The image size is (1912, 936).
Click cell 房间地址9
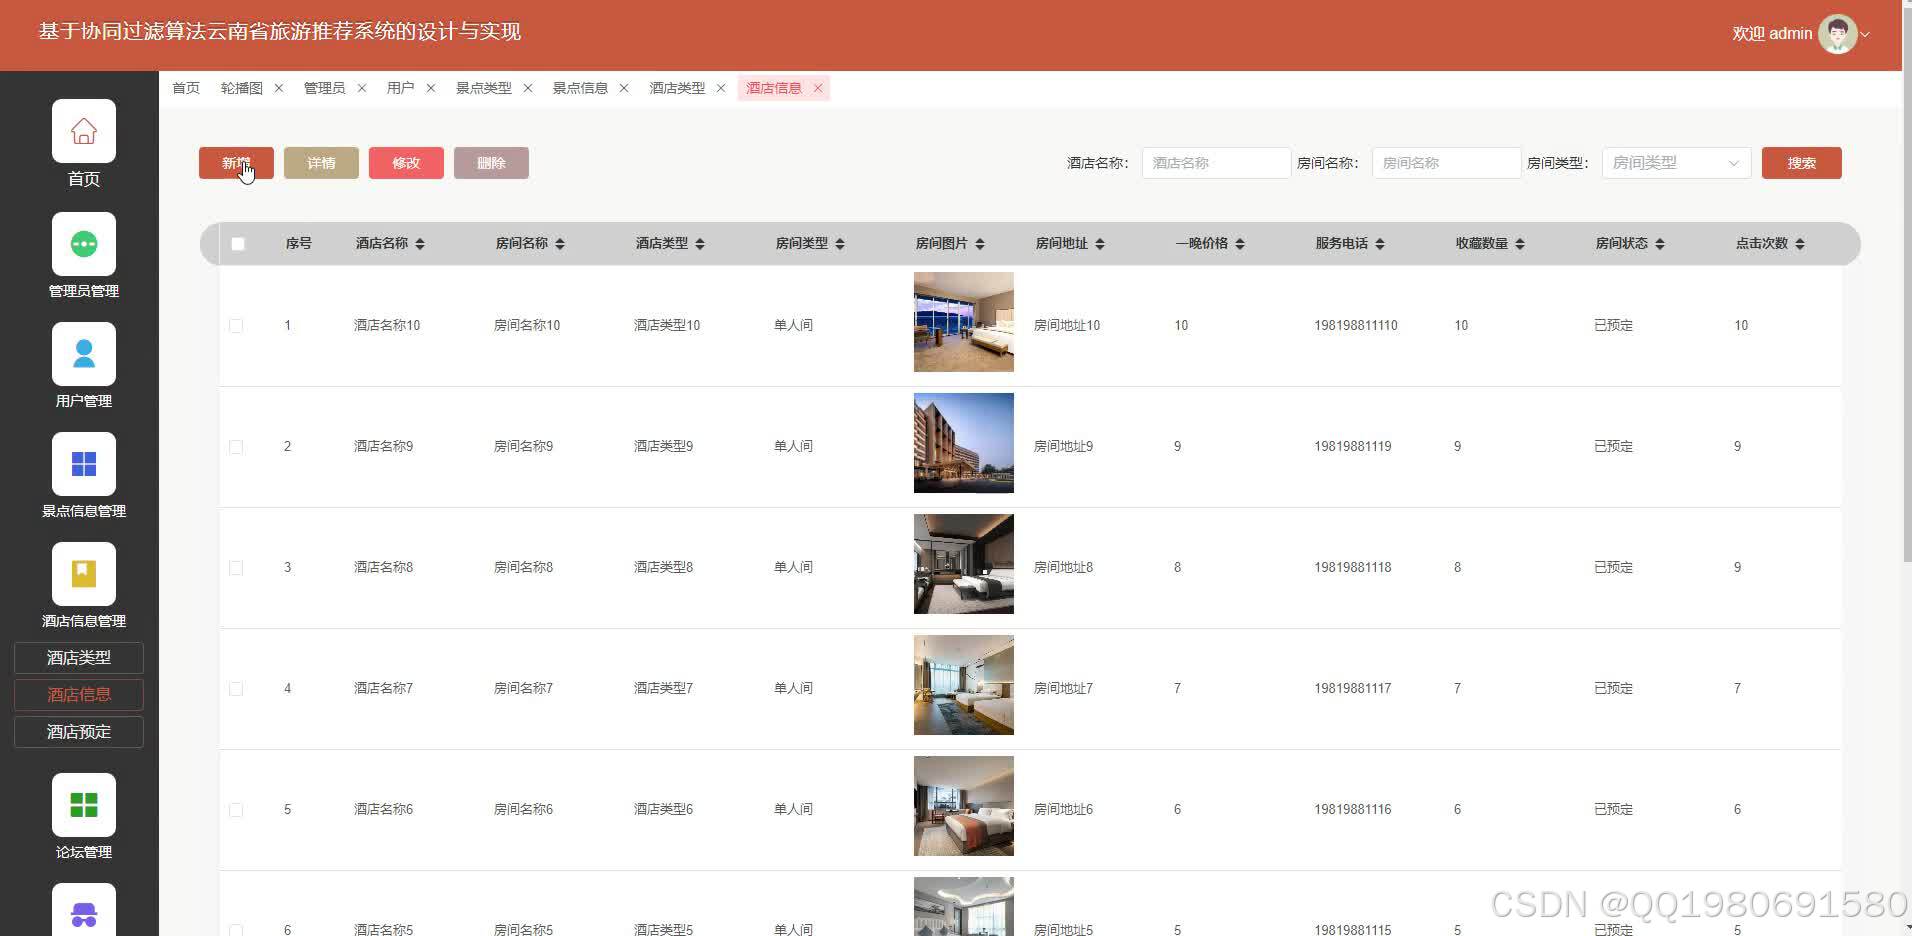click(x=1063, y=447)
